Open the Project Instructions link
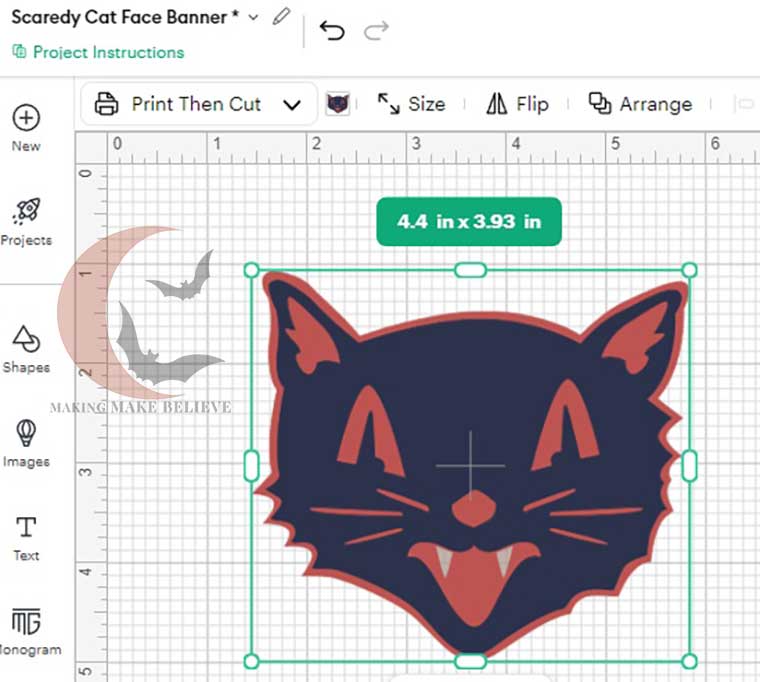The height and width of the screenshot is (682, 760). pos(98,52)
